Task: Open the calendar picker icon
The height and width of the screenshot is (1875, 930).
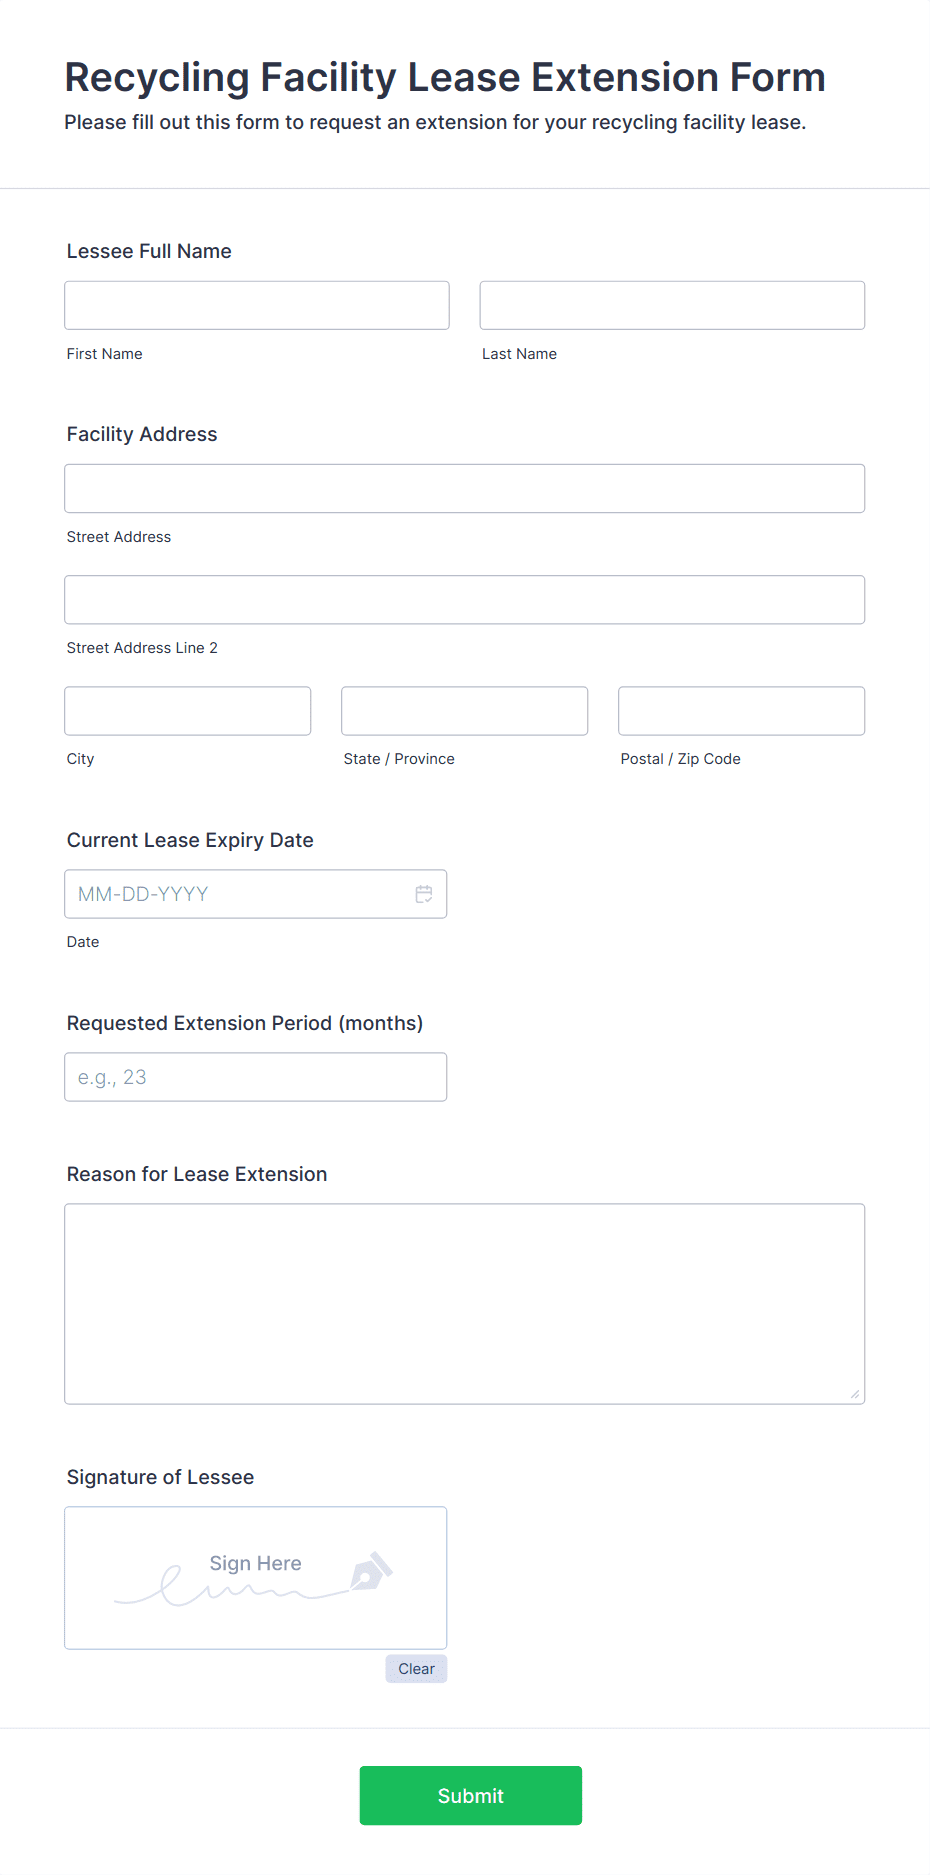Action: (424, 894)
